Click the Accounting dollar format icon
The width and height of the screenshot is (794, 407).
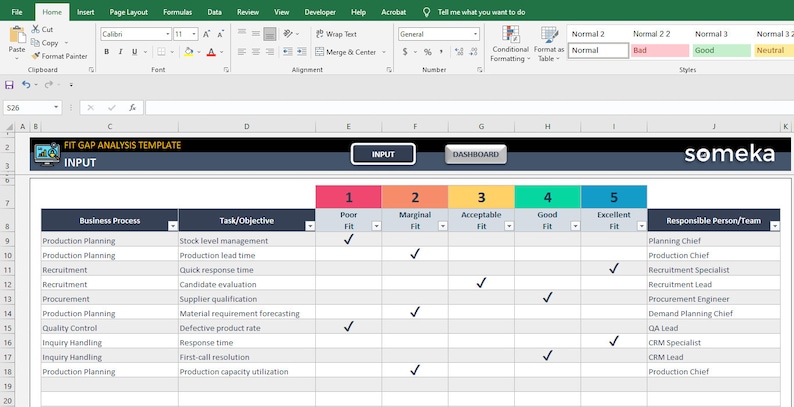(x=405, y=52)
